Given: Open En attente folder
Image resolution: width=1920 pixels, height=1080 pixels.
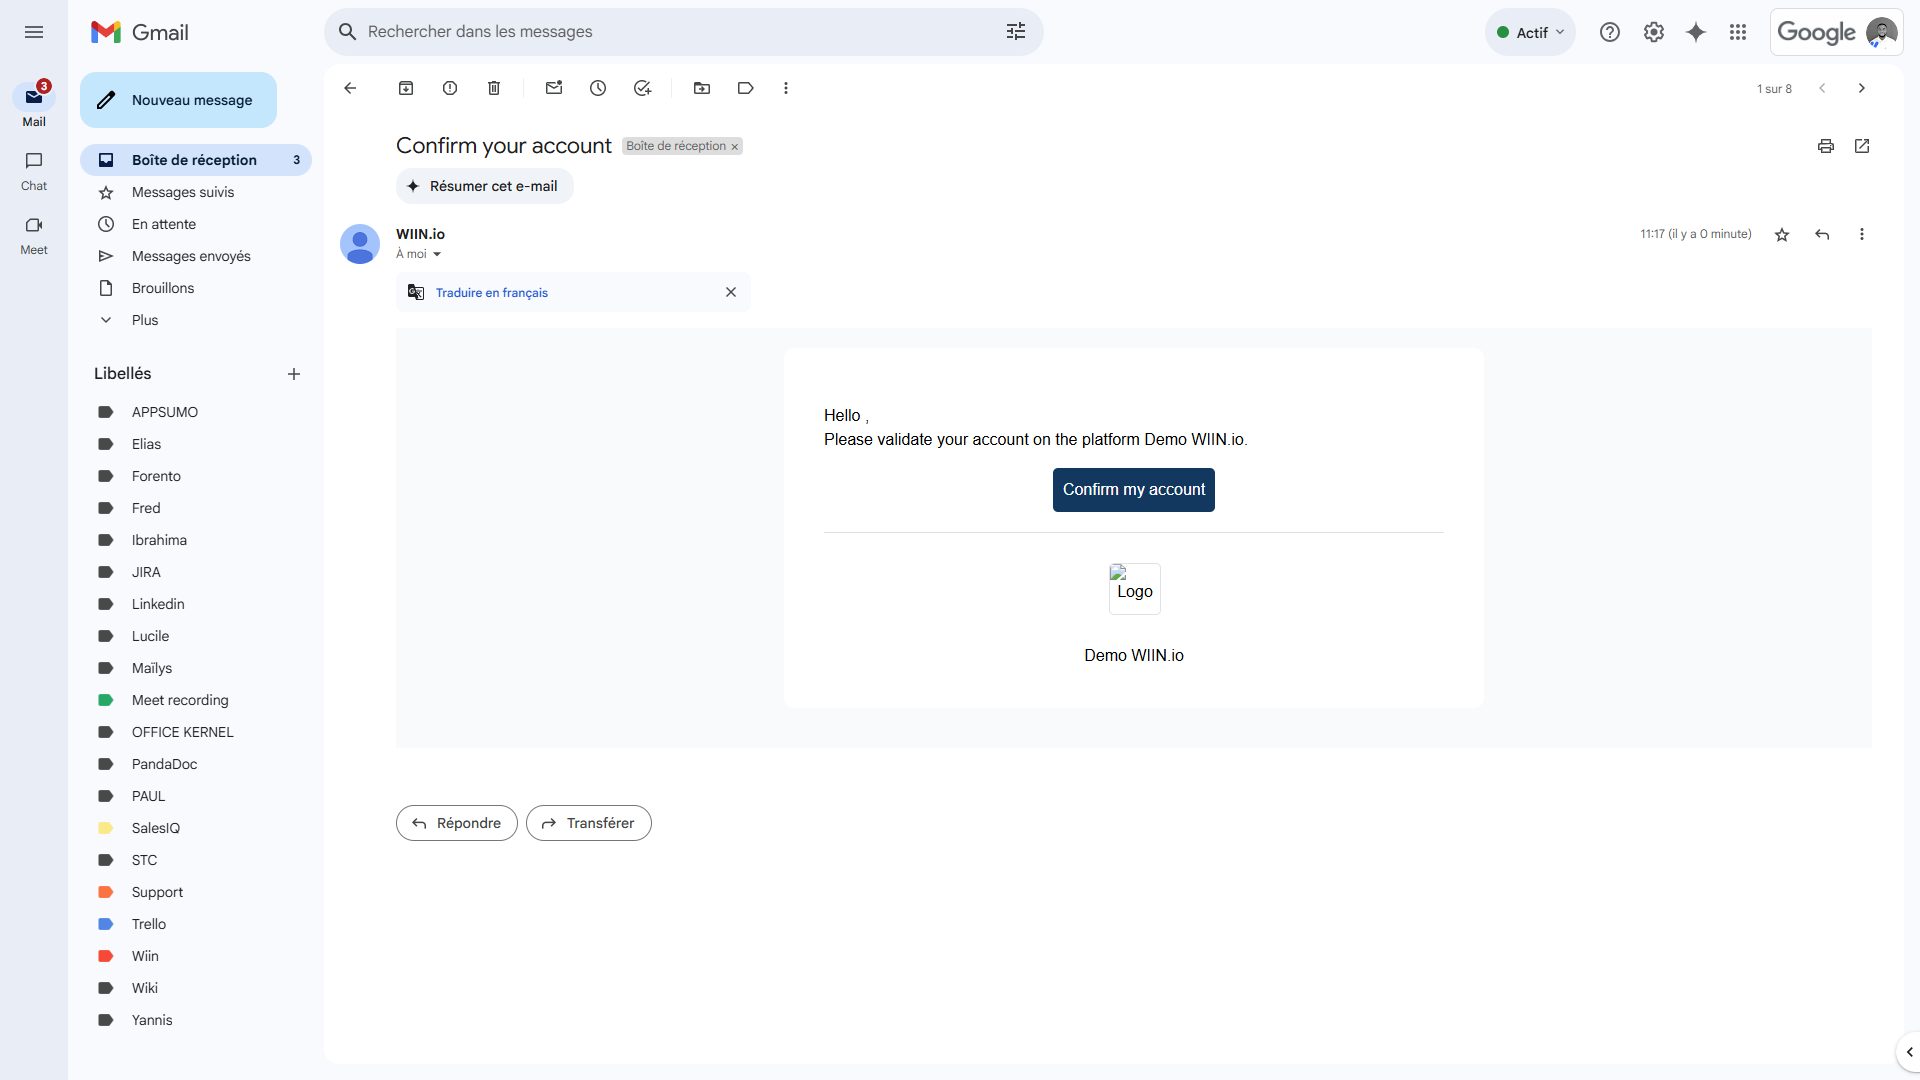Looking at the screenshot, I should 196,224.
